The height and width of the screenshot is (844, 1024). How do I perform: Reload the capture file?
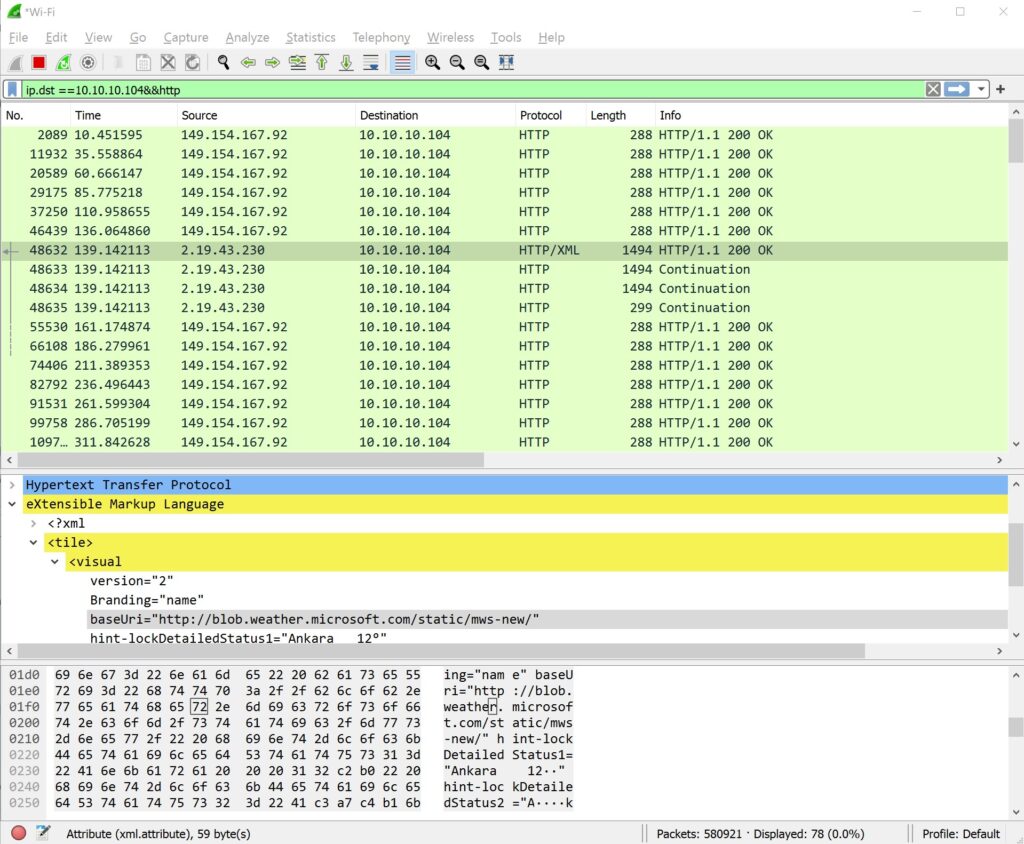(192, 63)
